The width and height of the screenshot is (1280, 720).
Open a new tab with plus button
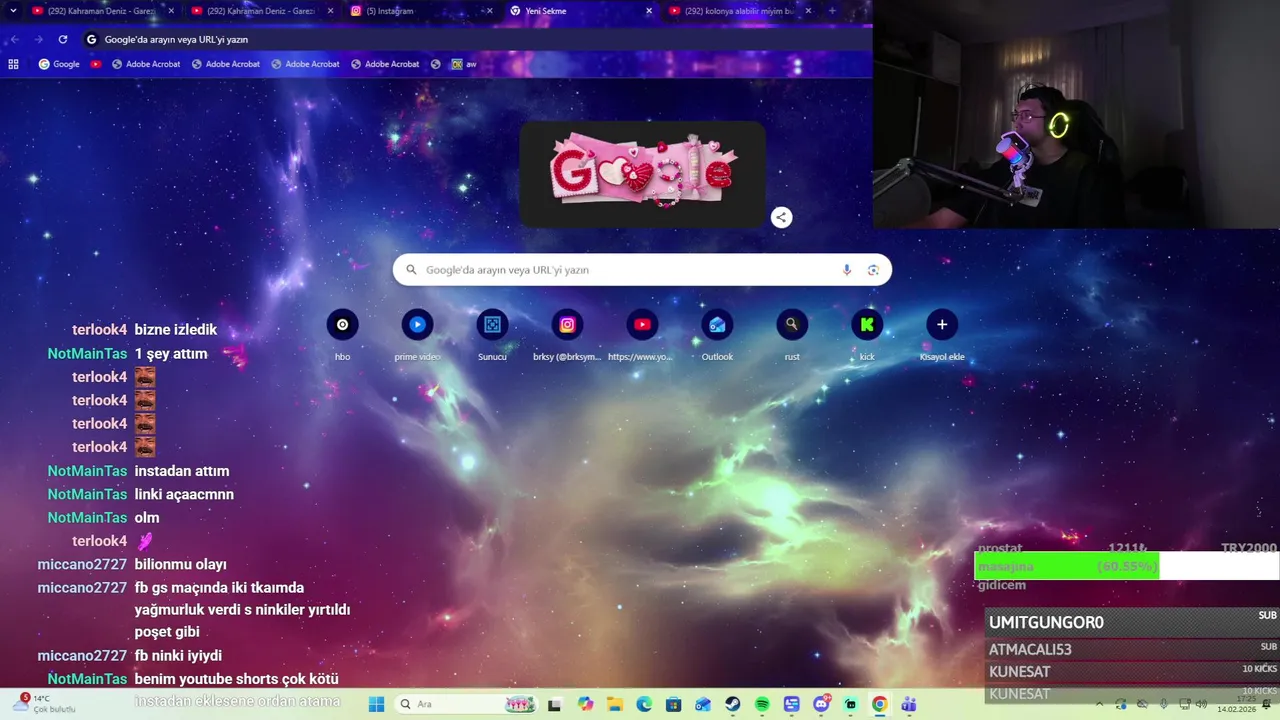click(x=832, y=11)
